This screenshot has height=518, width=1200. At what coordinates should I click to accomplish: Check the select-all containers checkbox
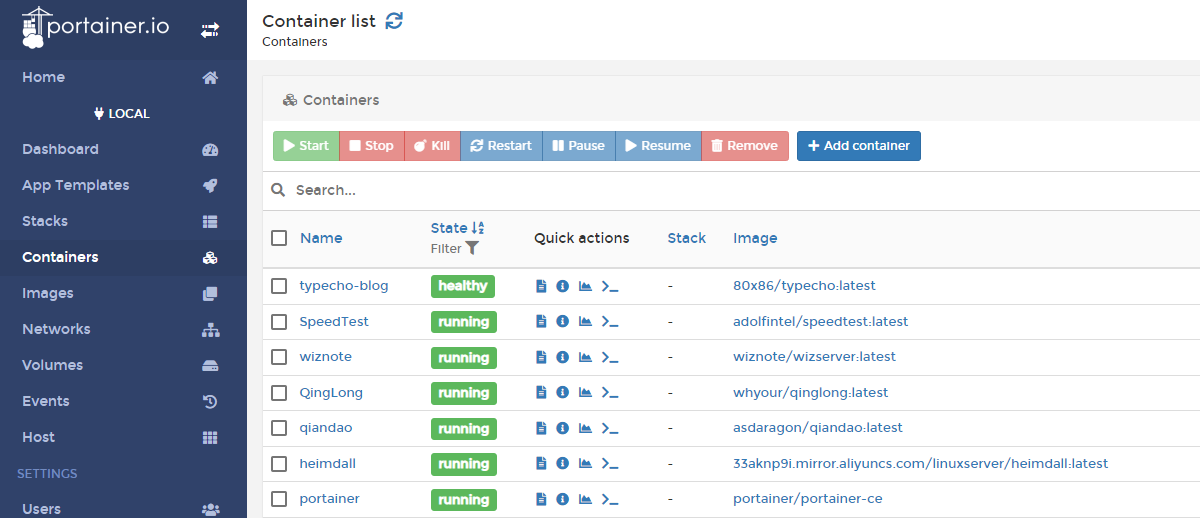279,238
